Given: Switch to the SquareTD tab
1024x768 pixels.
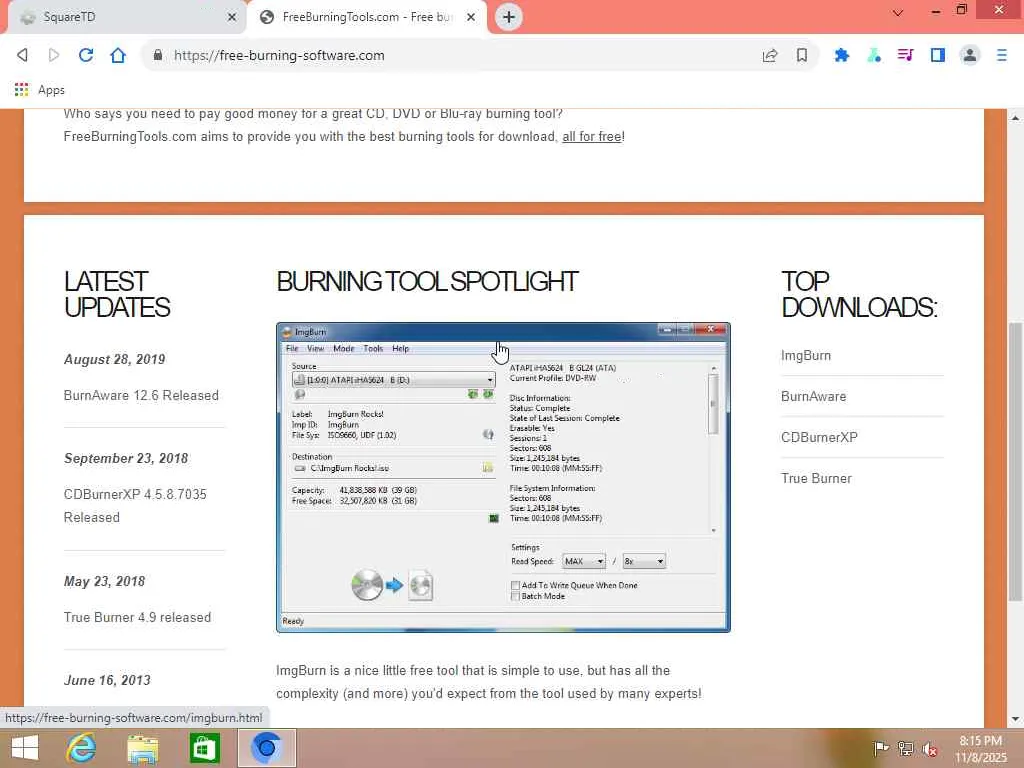Looking at the screenshot, I should [x=126, y=17].
